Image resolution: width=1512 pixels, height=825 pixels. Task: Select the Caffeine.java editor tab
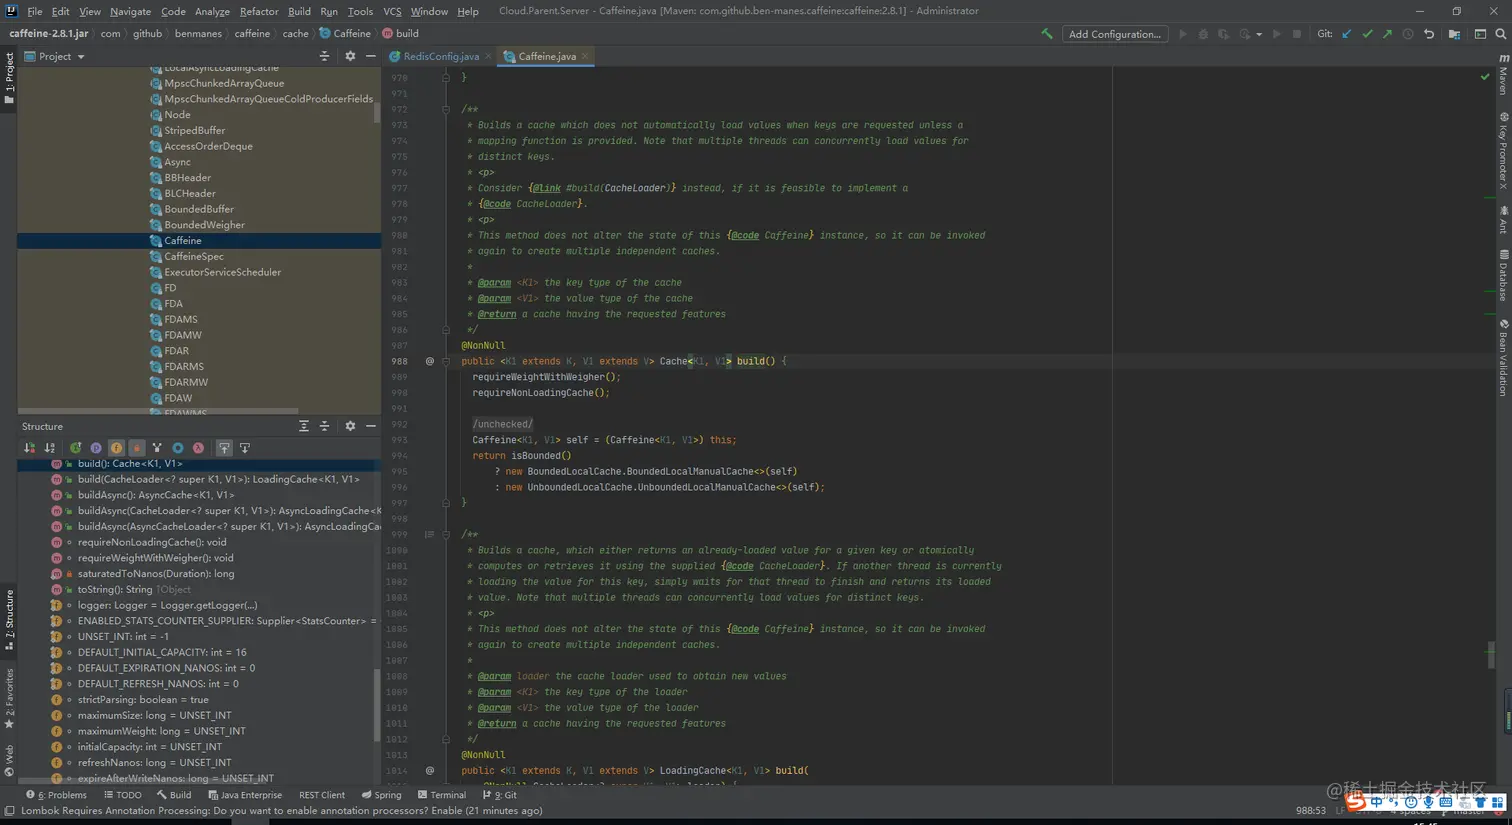pos(546,56)
